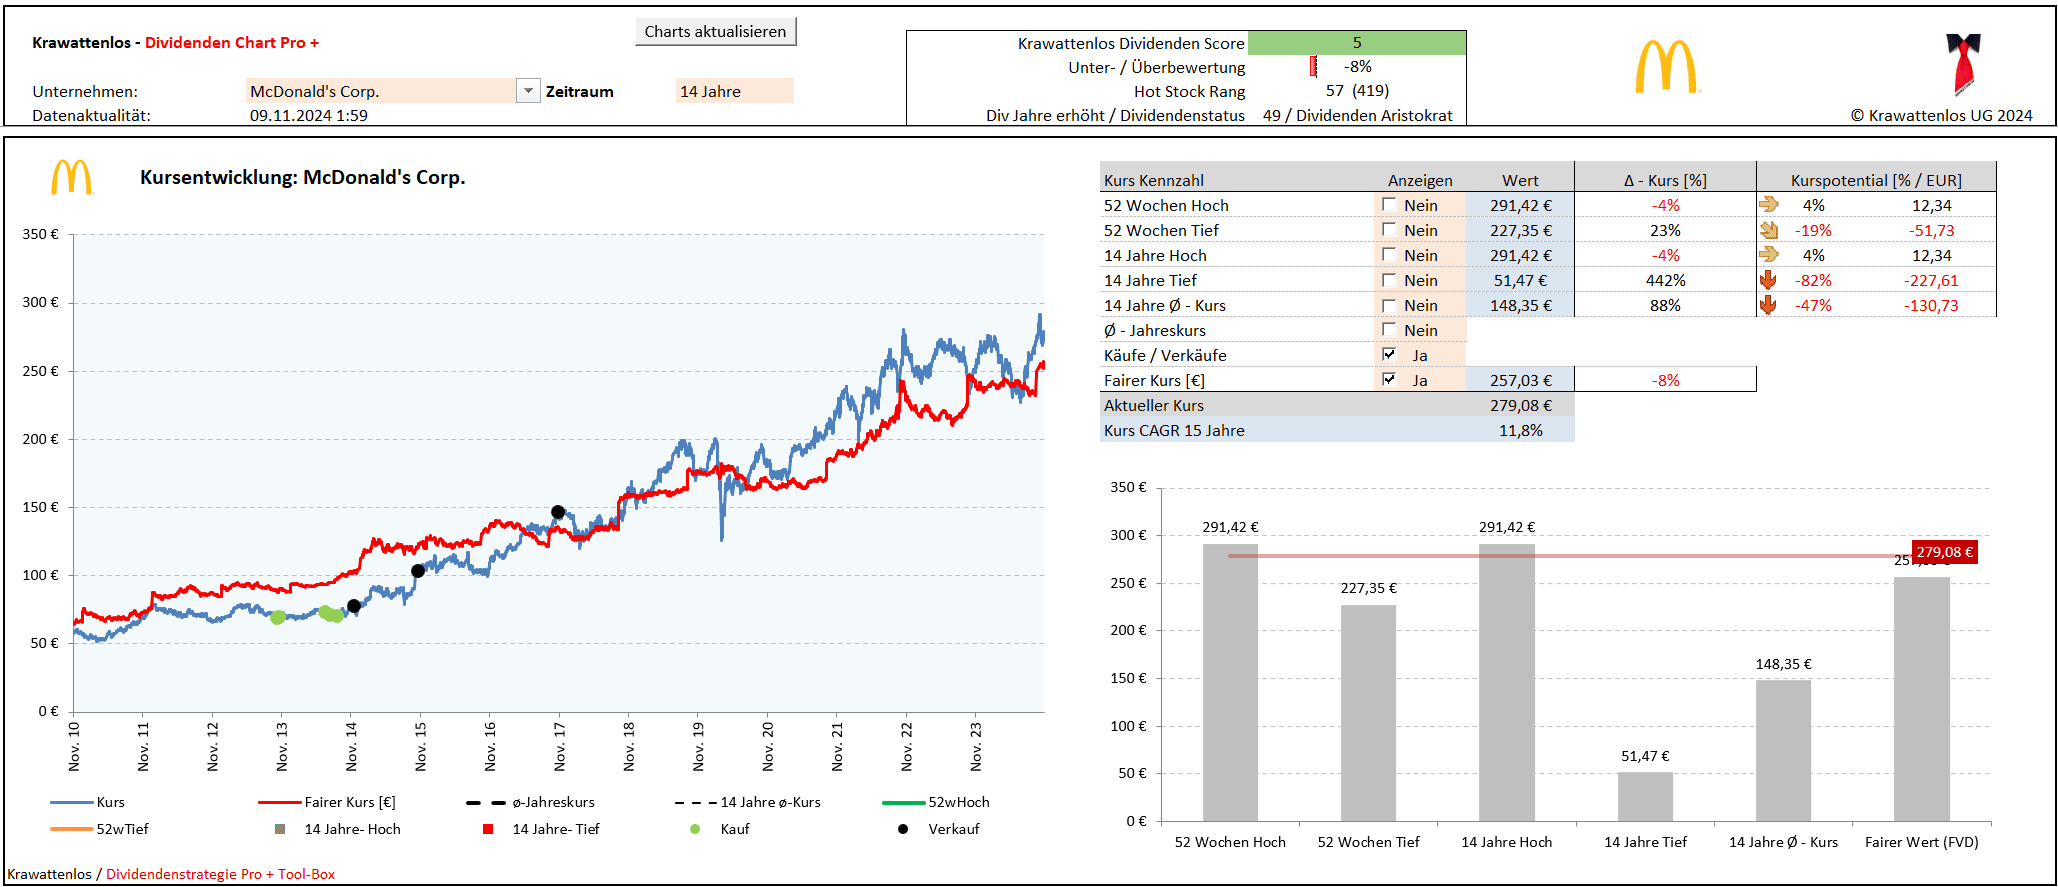
Task: Click the Aktueller Kurs 279,08 € value
Action: pyautogui.click(x=1520, y=405)
